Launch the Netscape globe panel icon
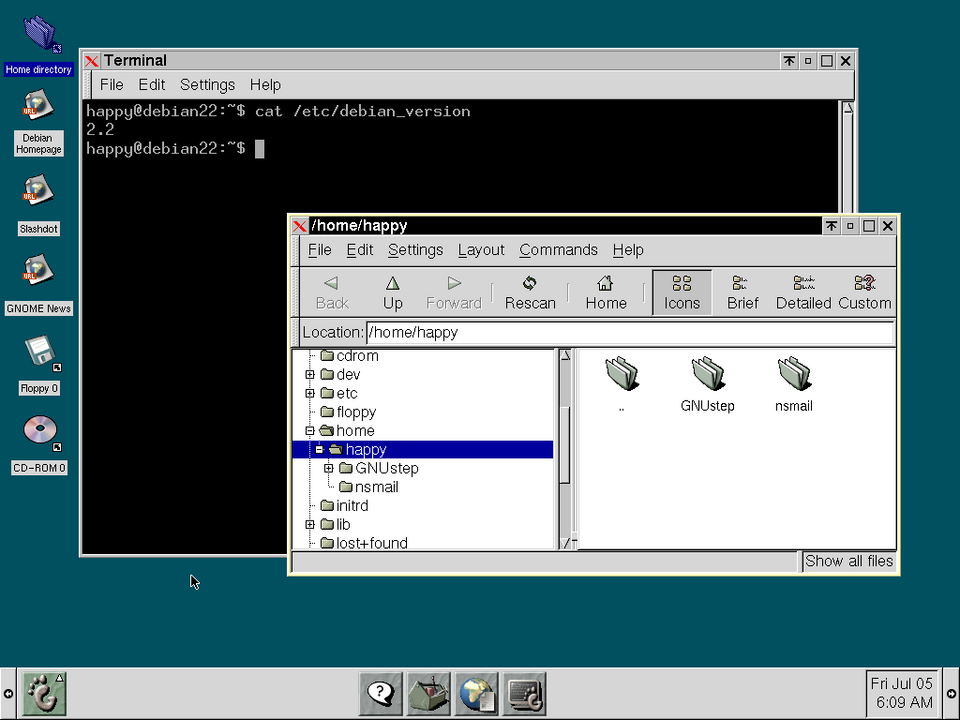This screenshot has height=720, width=960. tap(476, 693)
